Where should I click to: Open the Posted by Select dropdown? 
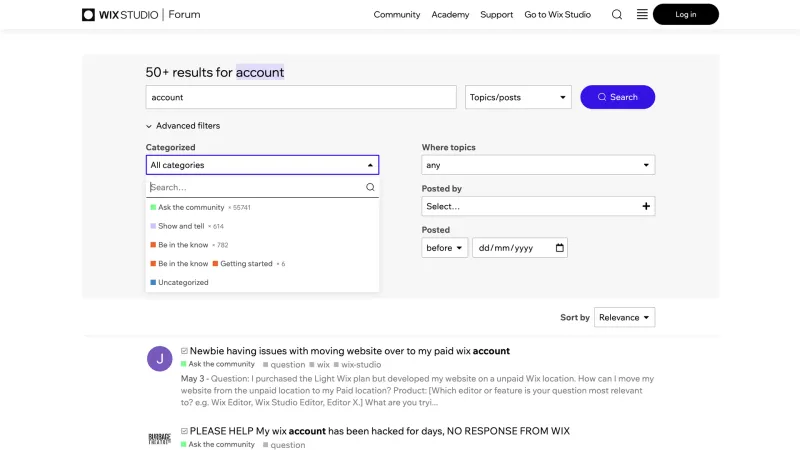tap(538, 206)
